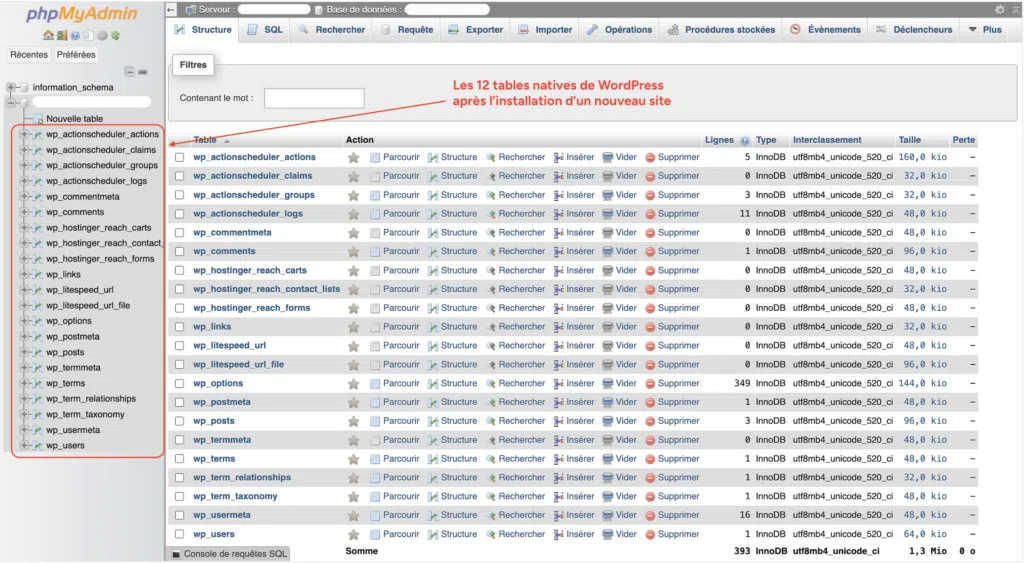The image size is (1024, 563).
Task: Select the wp_options checkbox
Action: click(180, 383)
